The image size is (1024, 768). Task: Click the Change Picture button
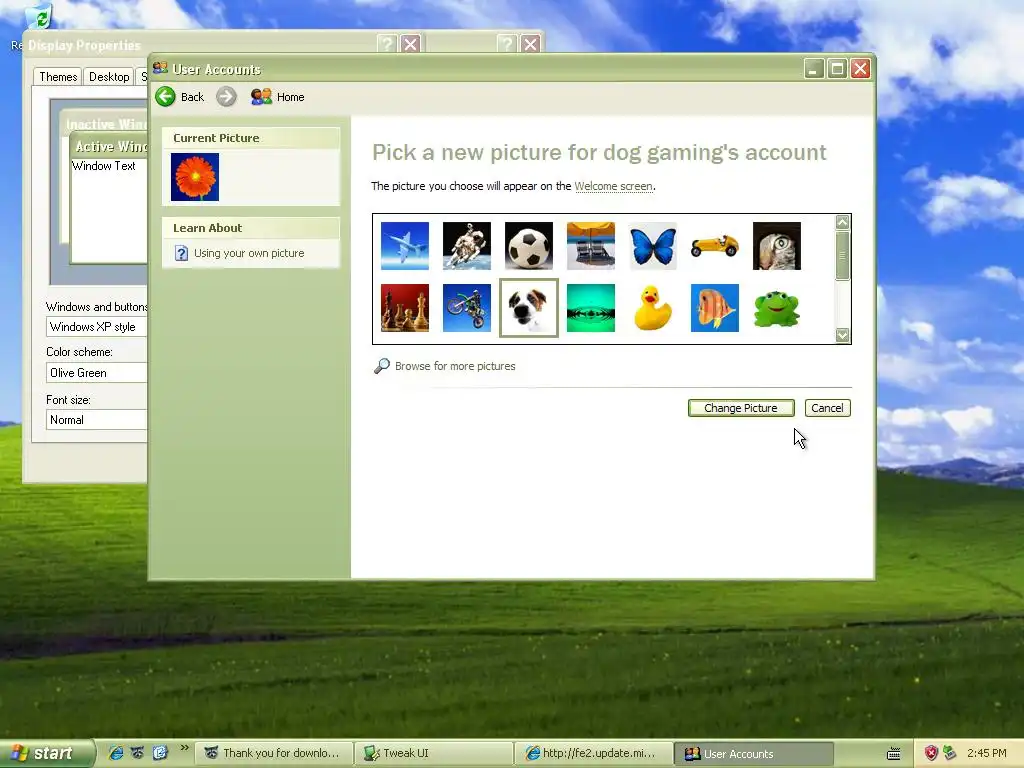pyautogui.click(x=741, y=408)
